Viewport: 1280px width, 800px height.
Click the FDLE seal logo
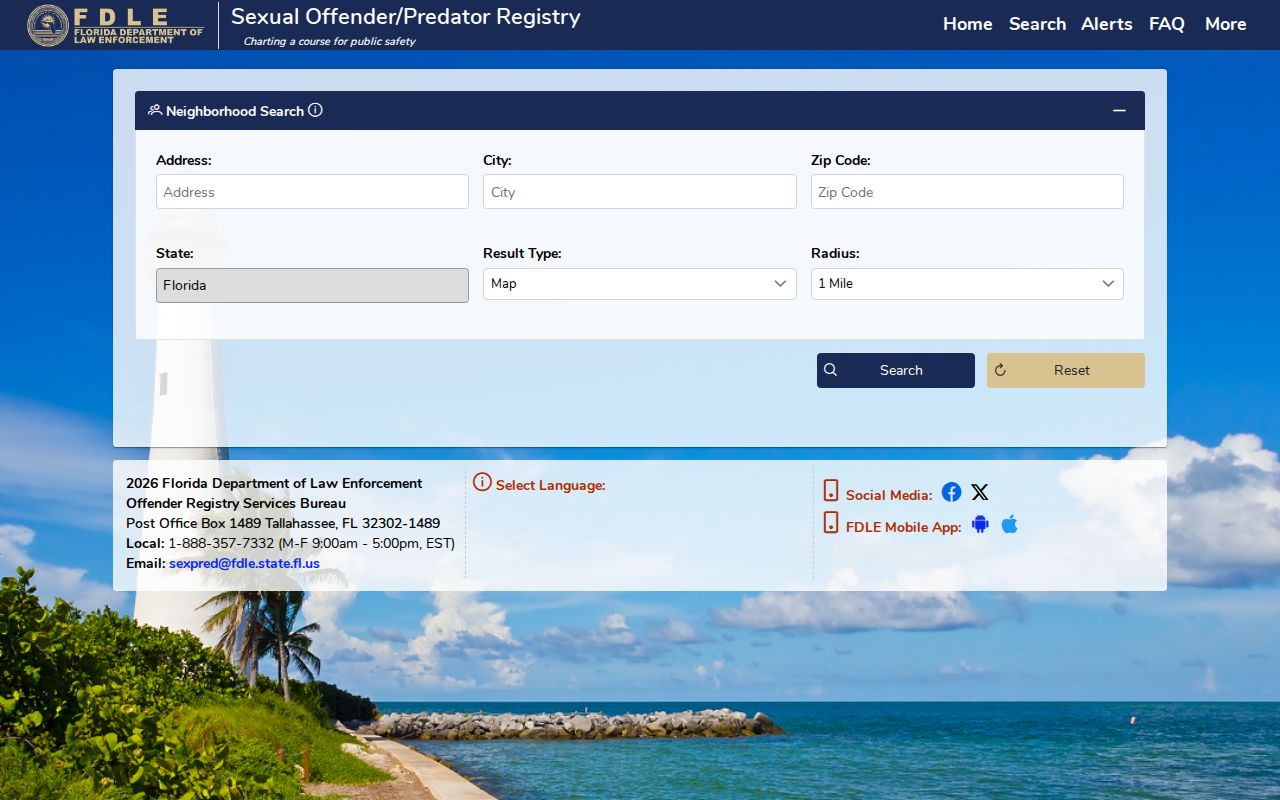(48, 25)
